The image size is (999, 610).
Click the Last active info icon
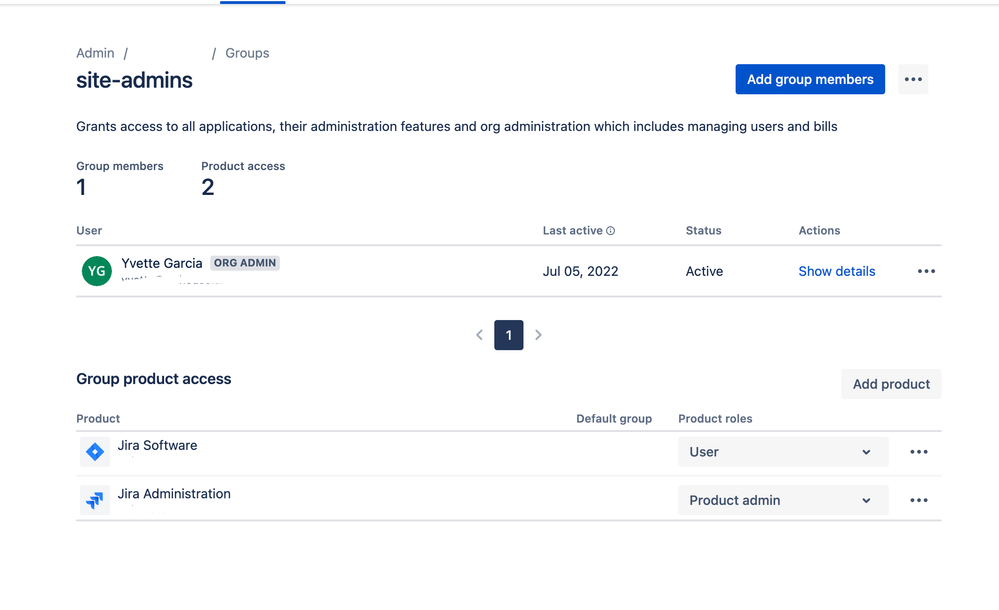pyautogui.click(x=610, y=231)
